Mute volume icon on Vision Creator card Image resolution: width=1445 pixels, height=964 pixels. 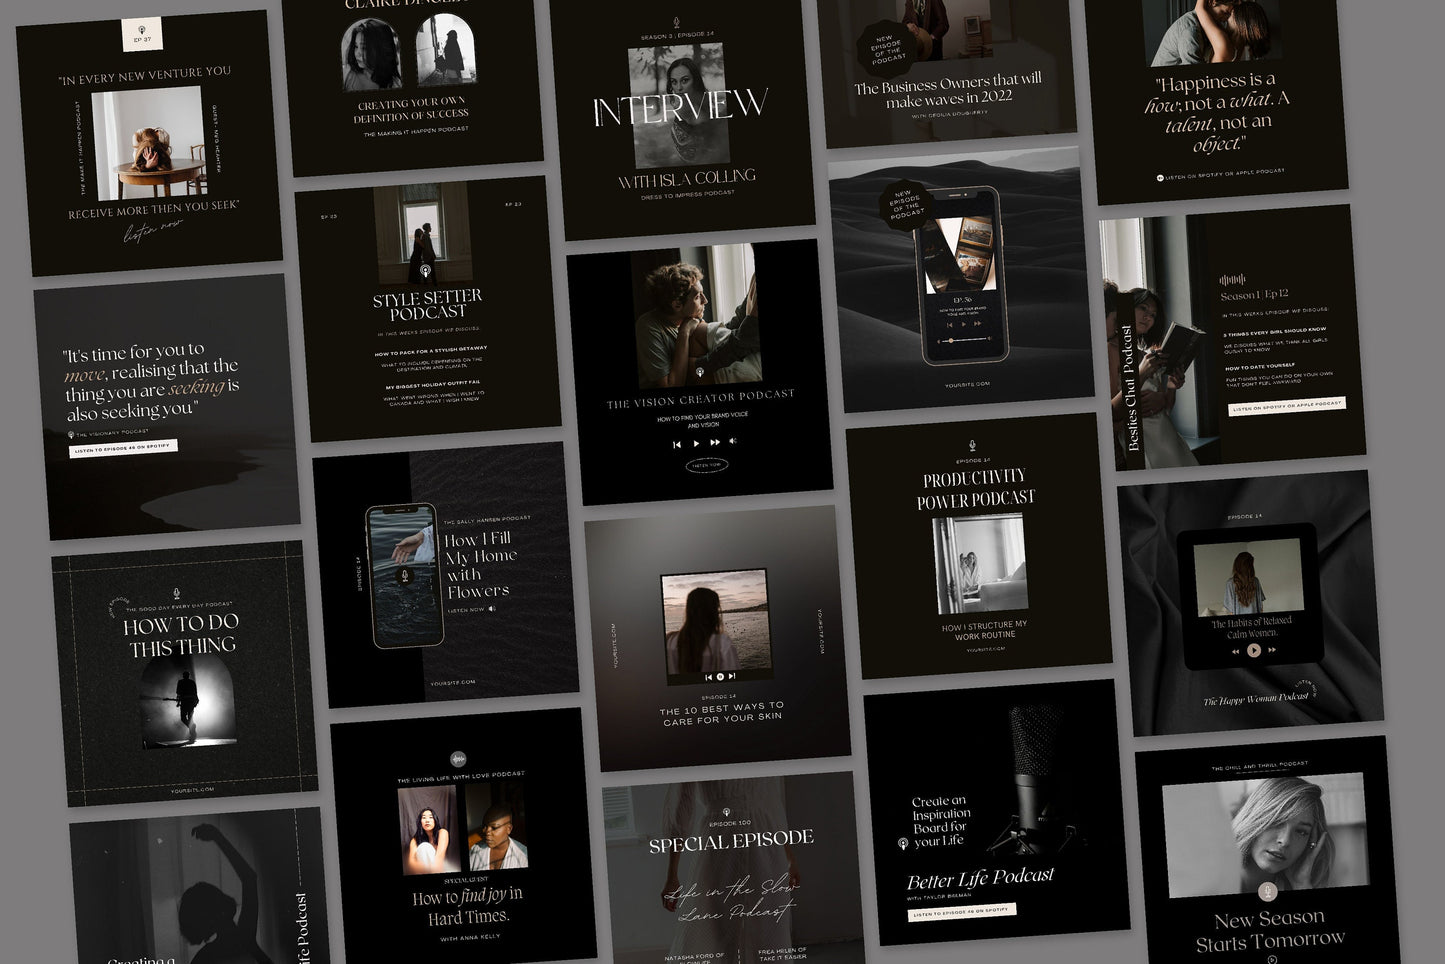coord(733,440)
